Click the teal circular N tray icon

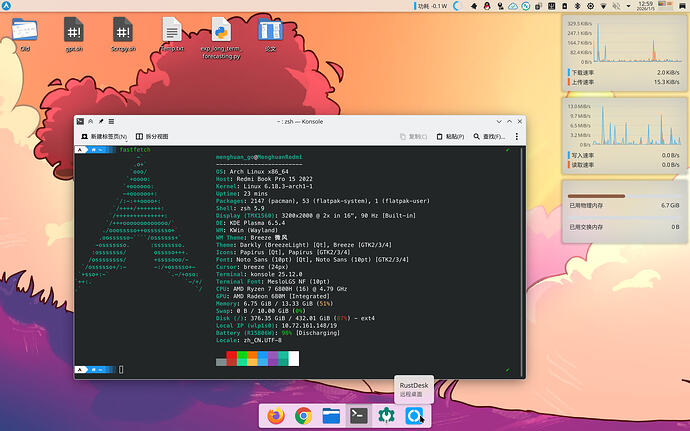[525, 6]
